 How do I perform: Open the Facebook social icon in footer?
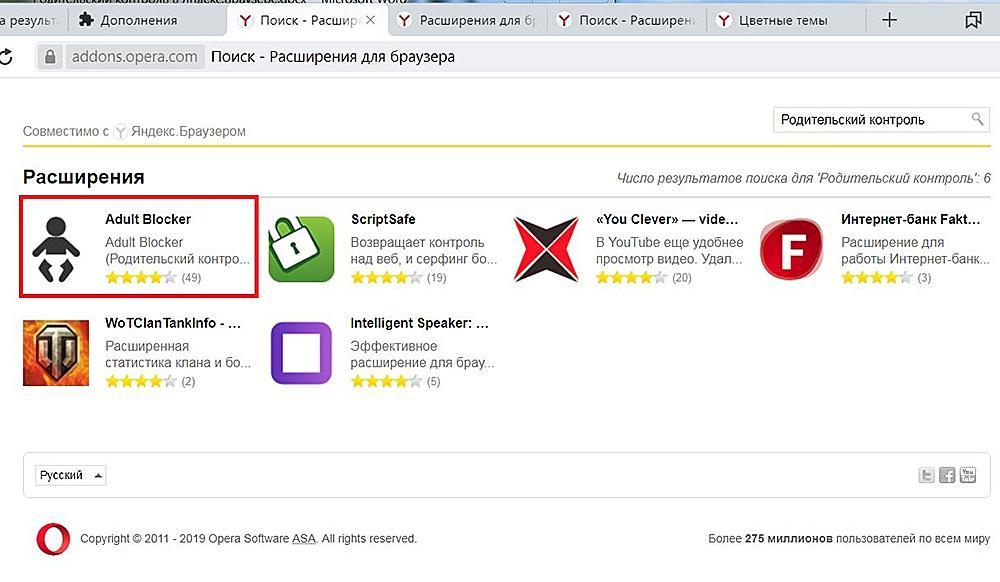(x=947, y=475)
